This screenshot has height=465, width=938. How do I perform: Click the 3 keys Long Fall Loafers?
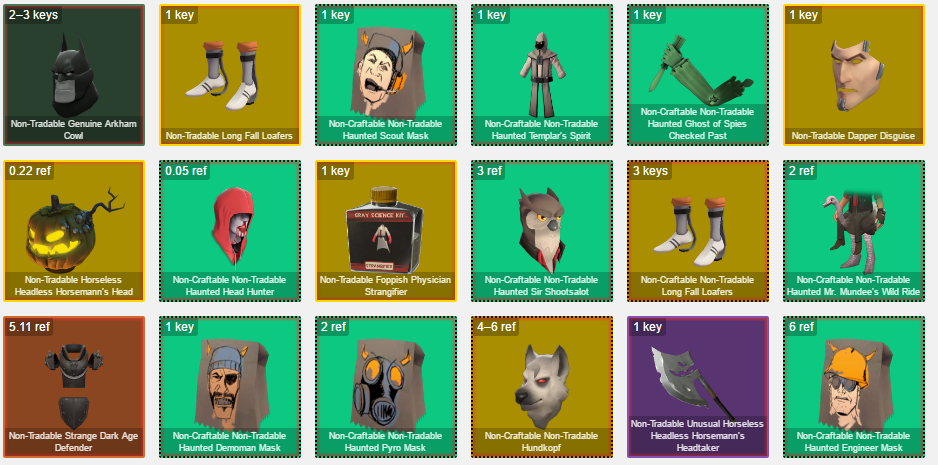pyautogui.click(x=698, y=231)
